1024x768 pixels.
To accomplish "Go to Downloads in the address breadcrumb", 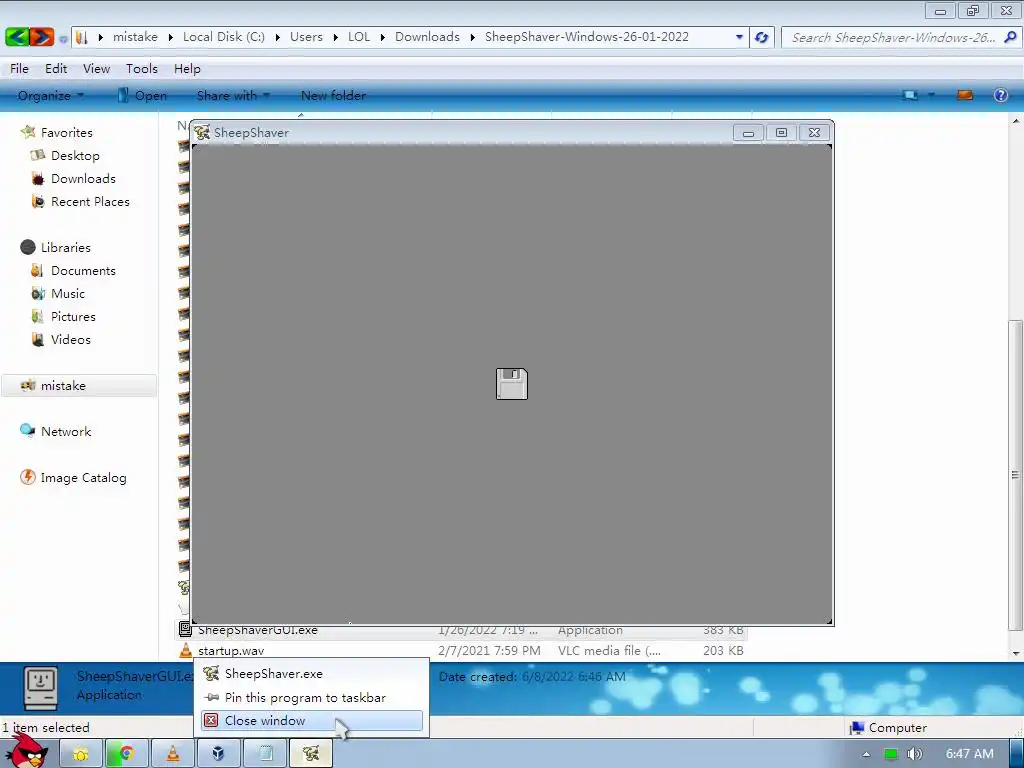I will pos(427,37).
